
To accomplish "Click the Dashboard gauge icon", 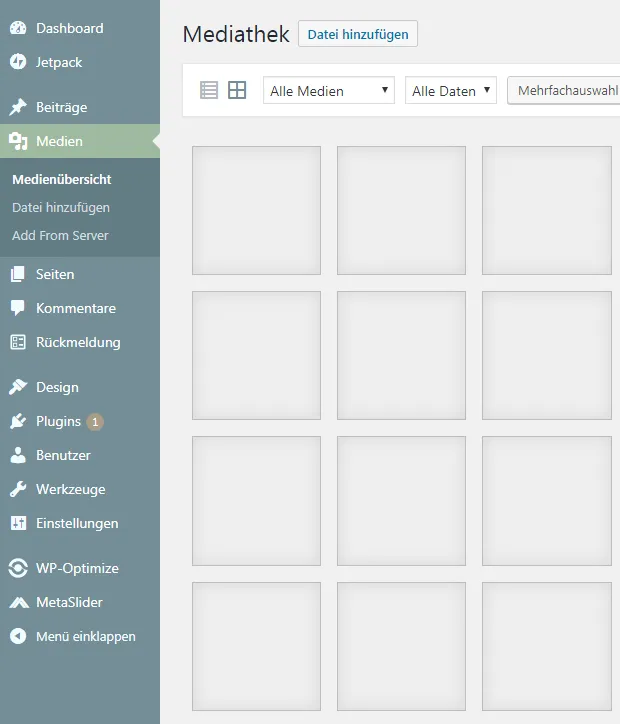I will [x=18, y=28].
